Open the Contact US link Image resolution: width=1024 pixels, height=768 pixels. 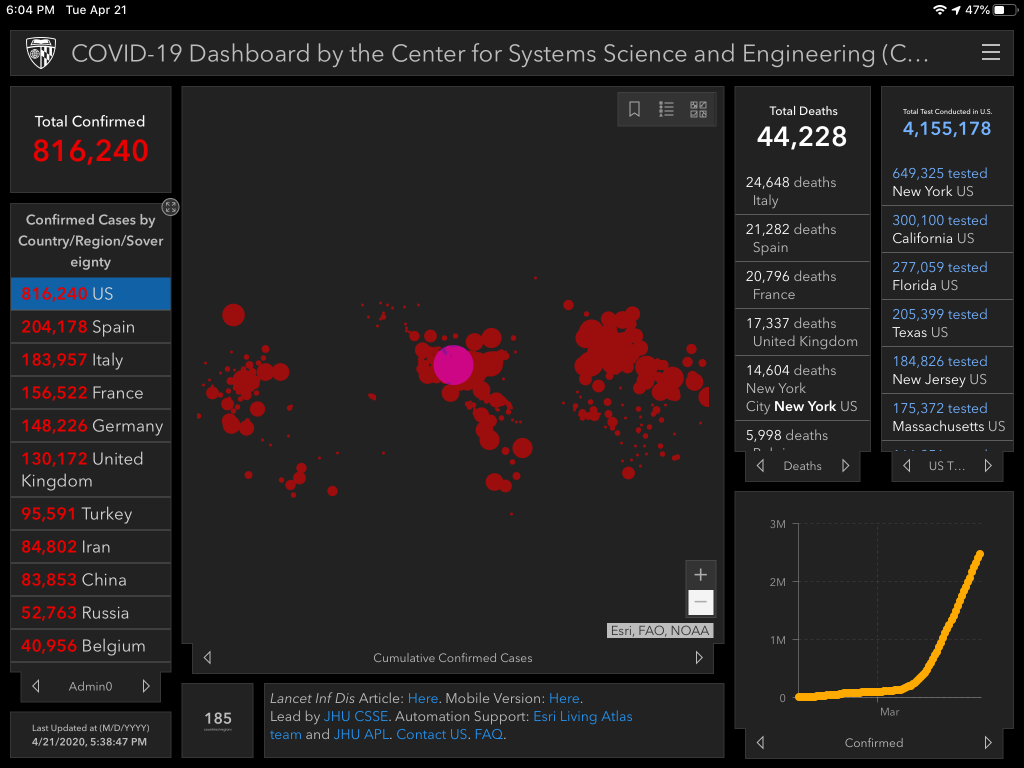click(431, 734)
